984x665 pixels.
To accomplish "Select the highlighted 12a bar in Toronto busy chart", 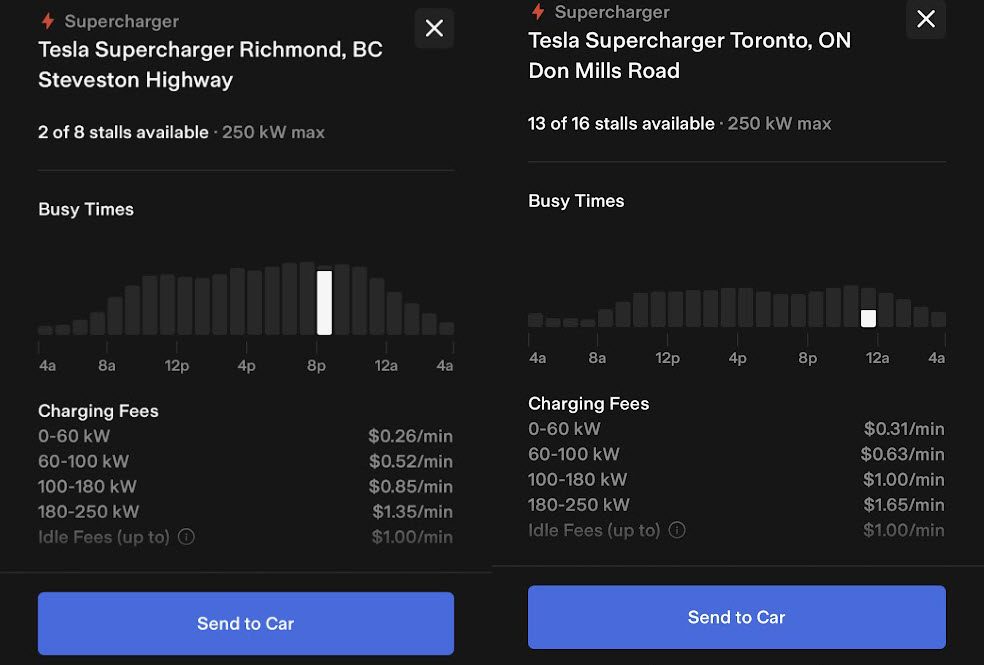I will [x=868, y=318].
